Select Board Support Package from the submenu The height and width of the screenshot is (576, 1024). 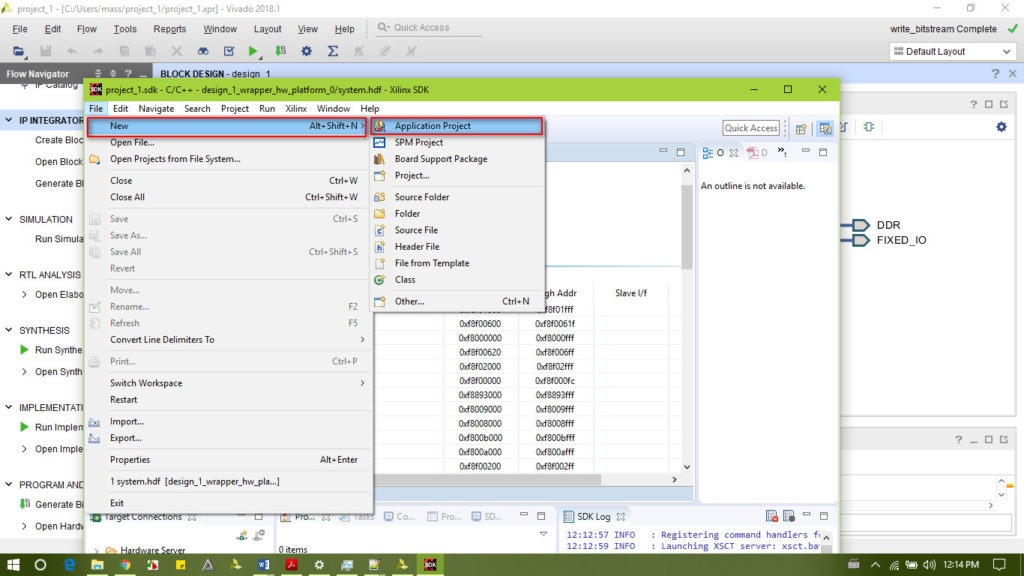pyautogui.click(x=440, y=159)
